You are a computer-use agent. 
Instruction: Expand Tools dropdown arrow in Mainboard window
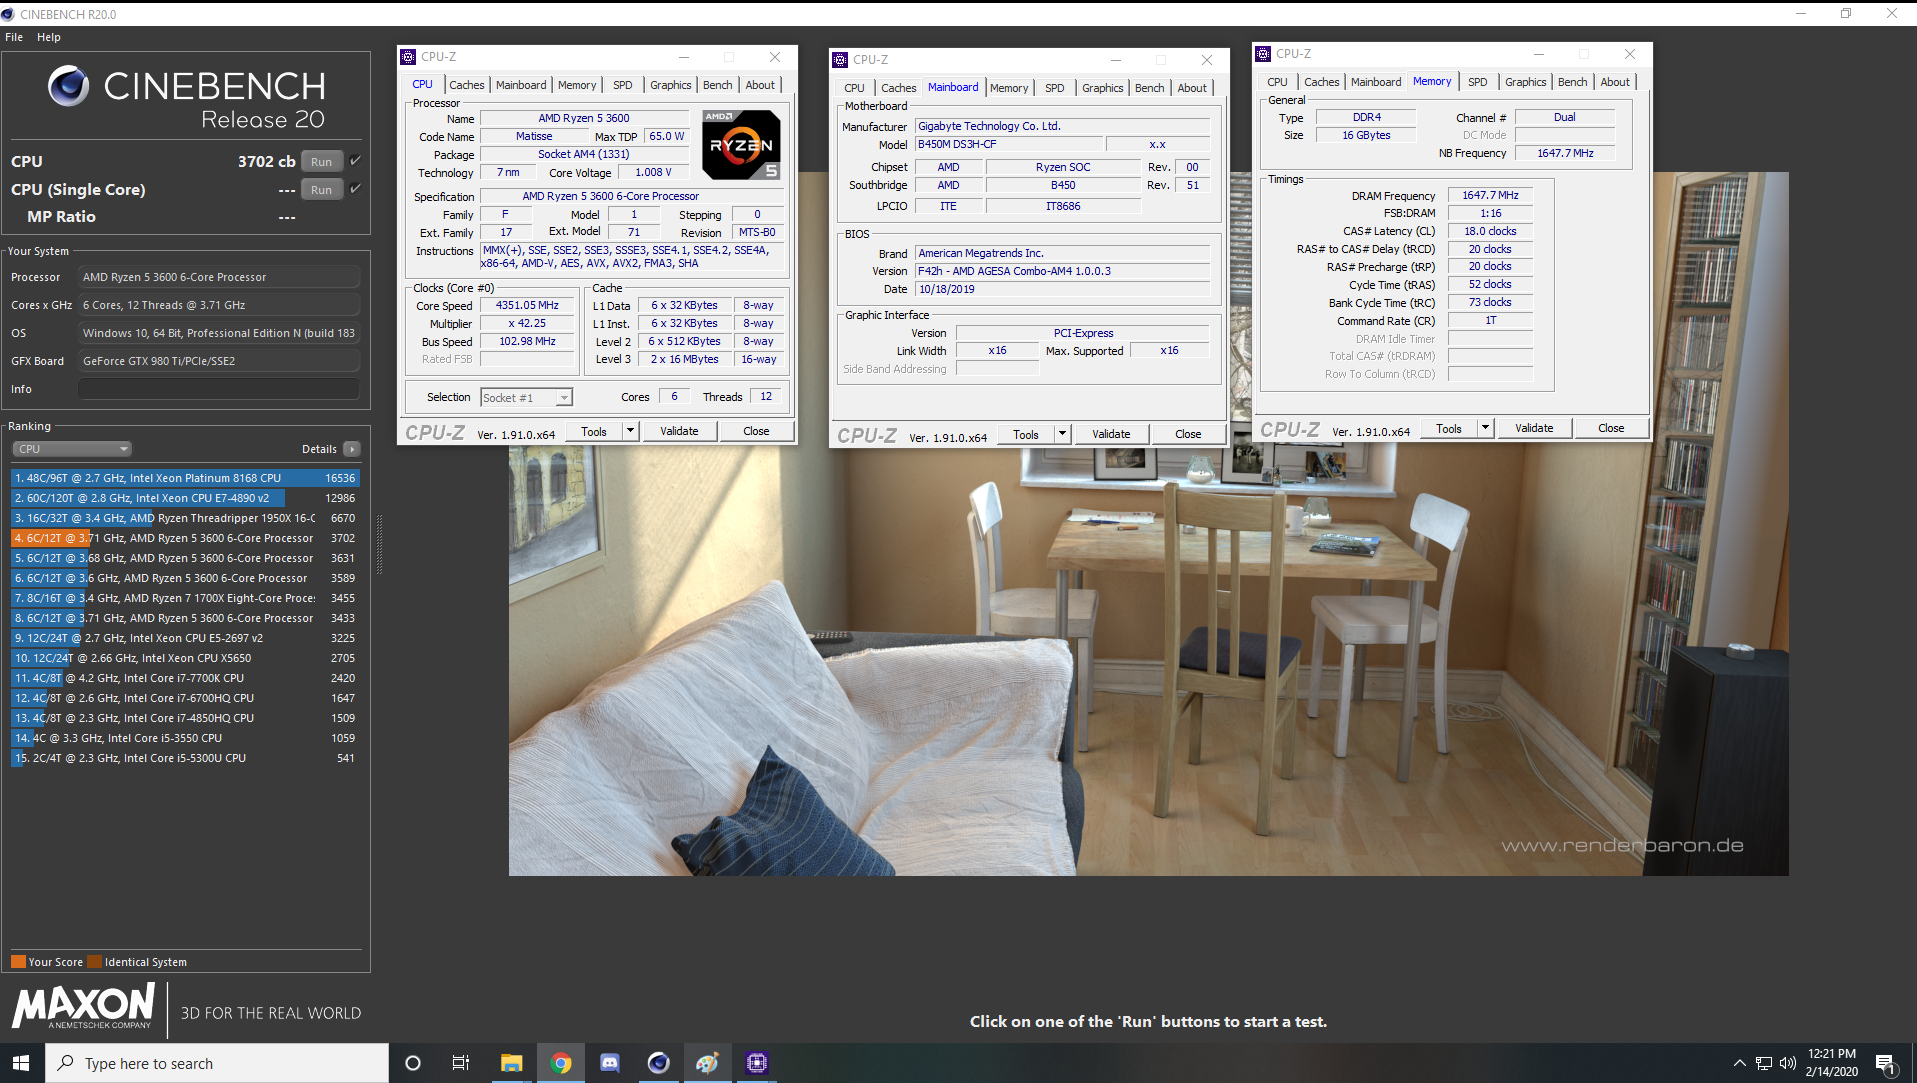(x=1062, y=434)
